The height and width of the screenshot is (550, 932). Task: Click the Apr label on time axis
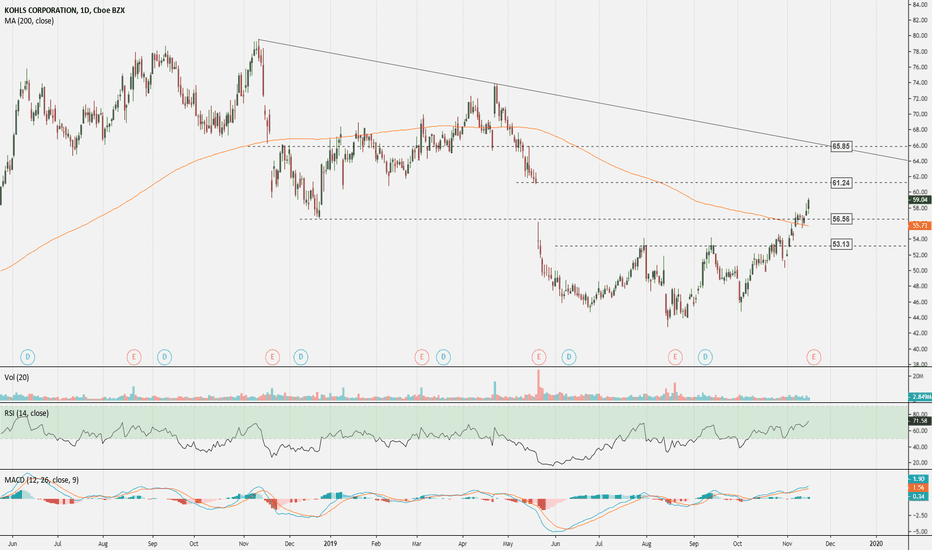(462, 543)
